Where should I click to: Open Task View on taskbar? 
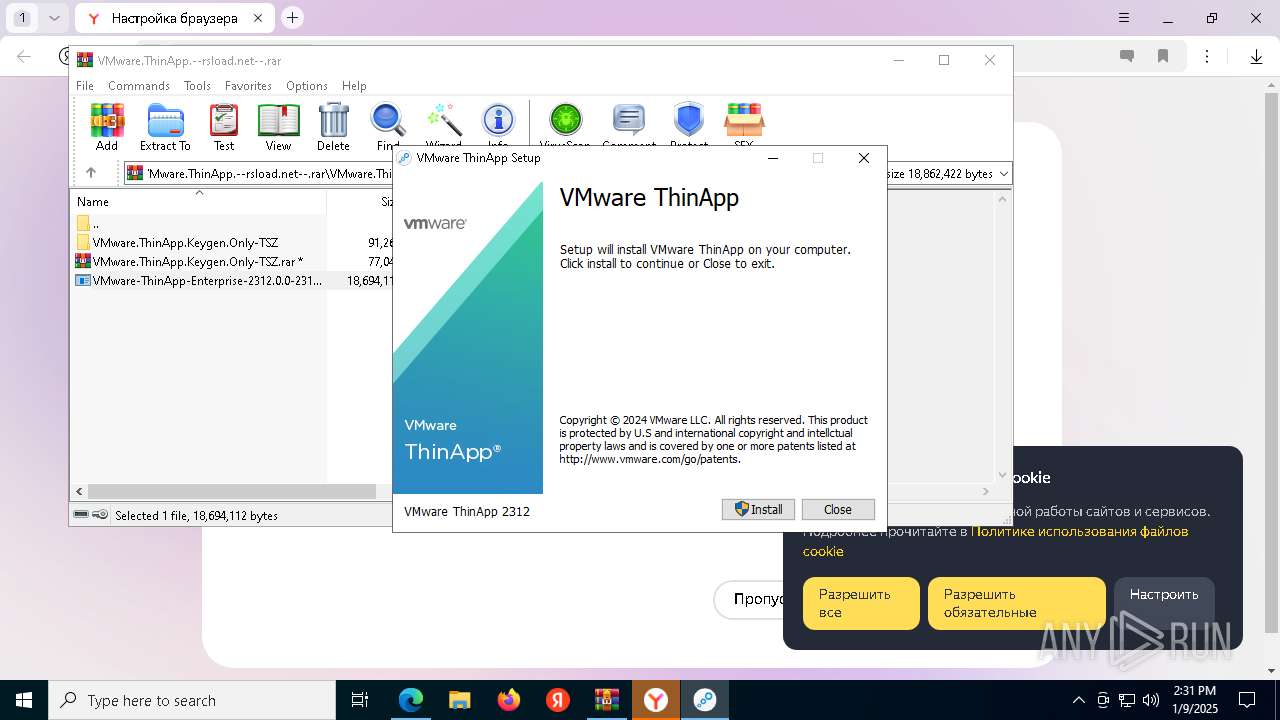pos(360,700)
